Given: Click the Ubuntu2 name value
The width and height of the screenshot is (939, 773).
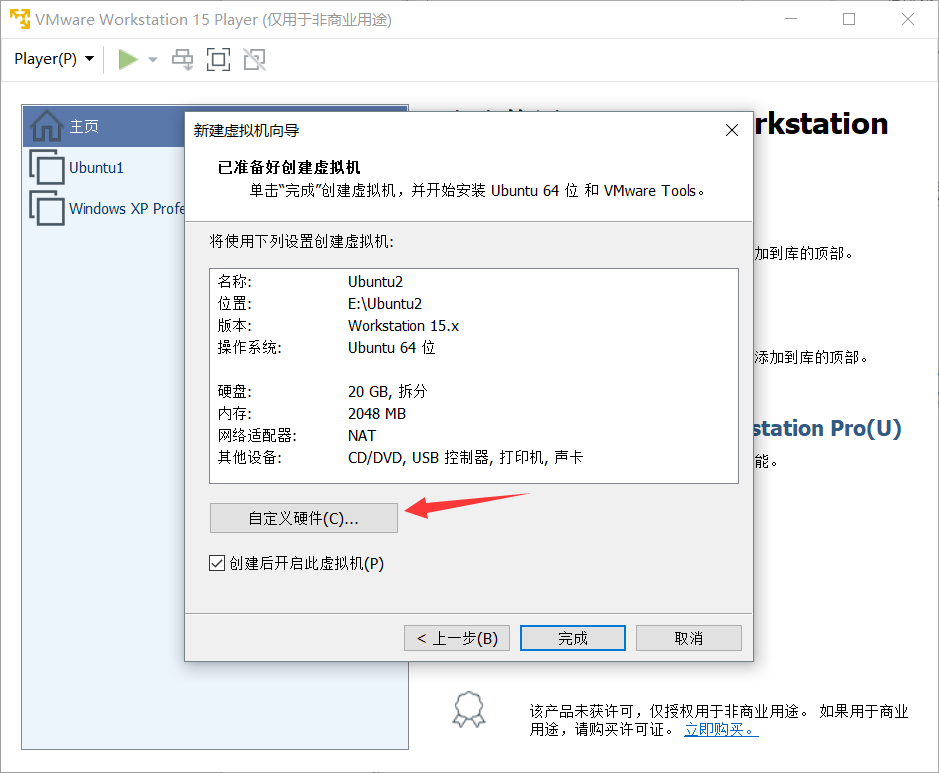Looking at the screenshot, I should 375,281.
